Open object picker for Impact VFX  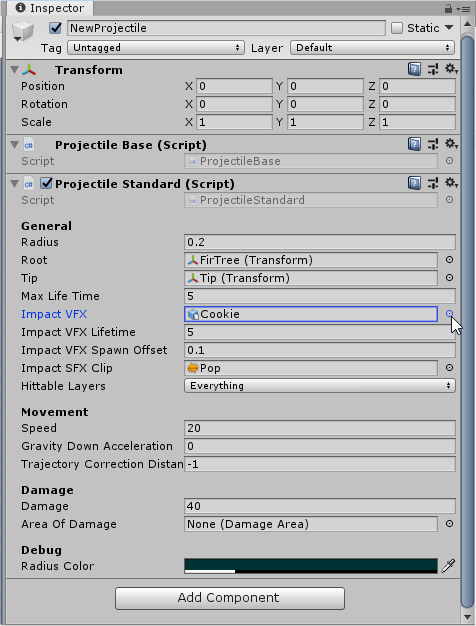coord(449,314)
